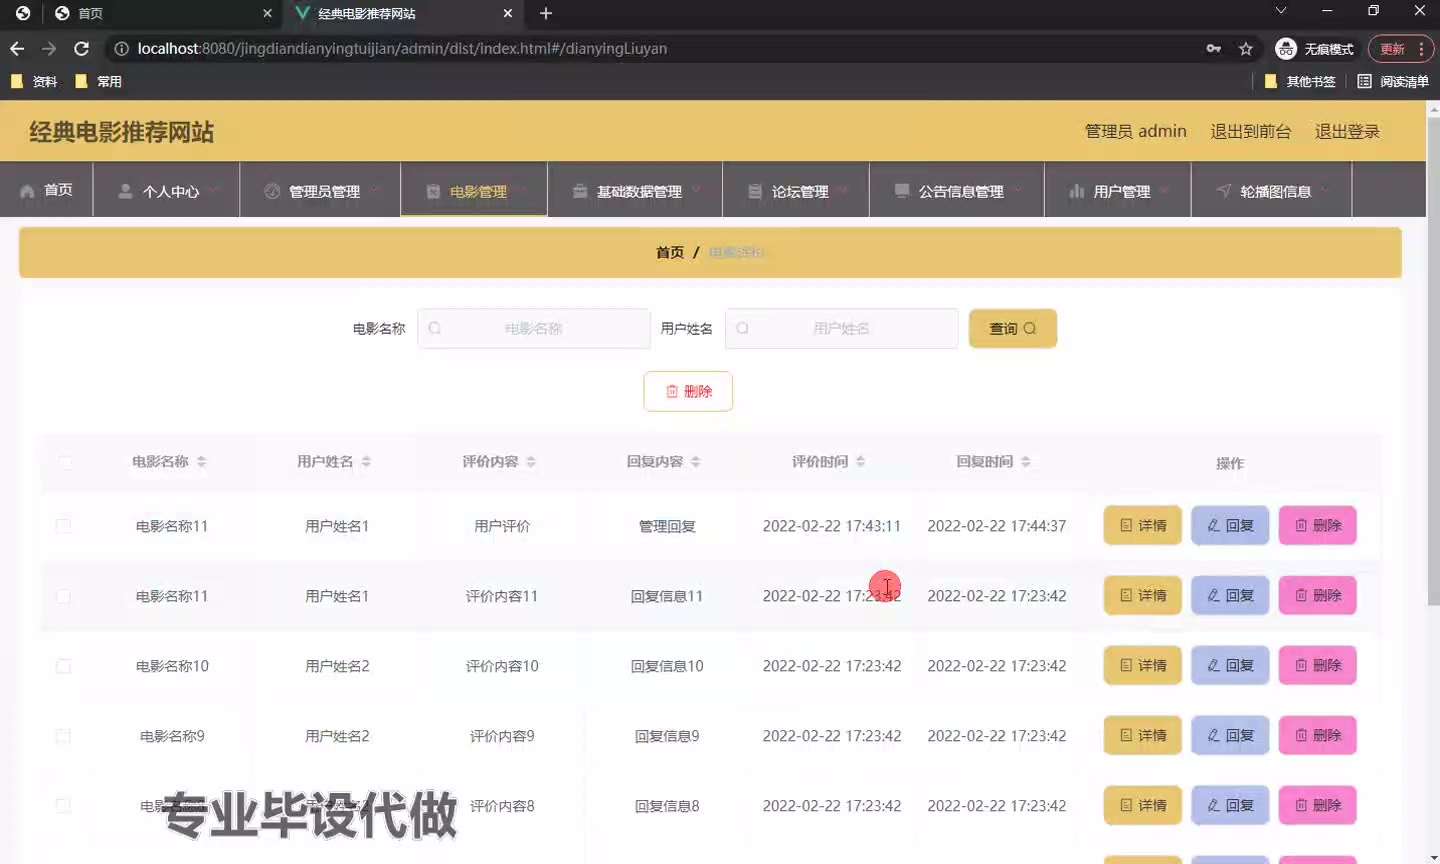
Task: Click the 回复信息10 cell text
Action: coord(667,666)
